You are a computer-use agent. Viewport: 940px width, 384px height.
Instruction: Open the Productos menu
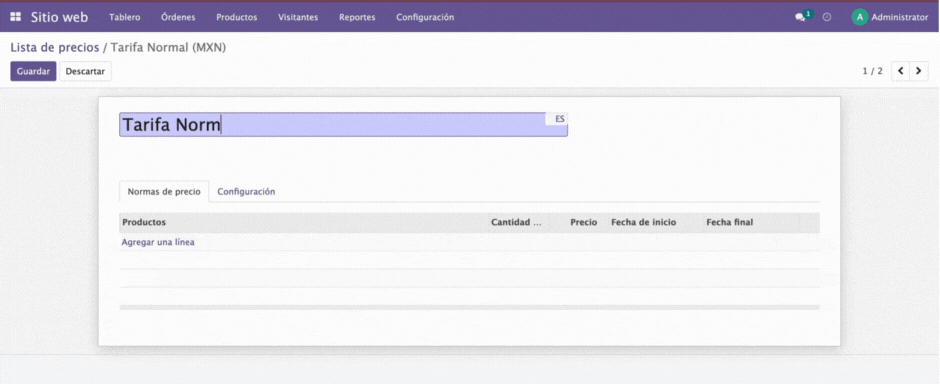(237, 17)
